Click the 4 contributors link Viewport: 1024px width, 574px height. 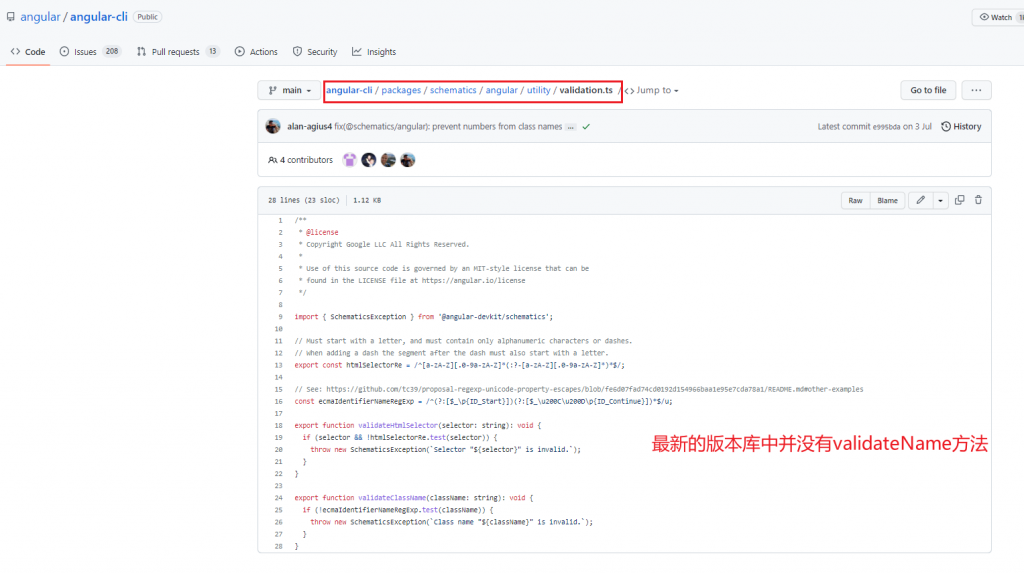click(300, 160)
